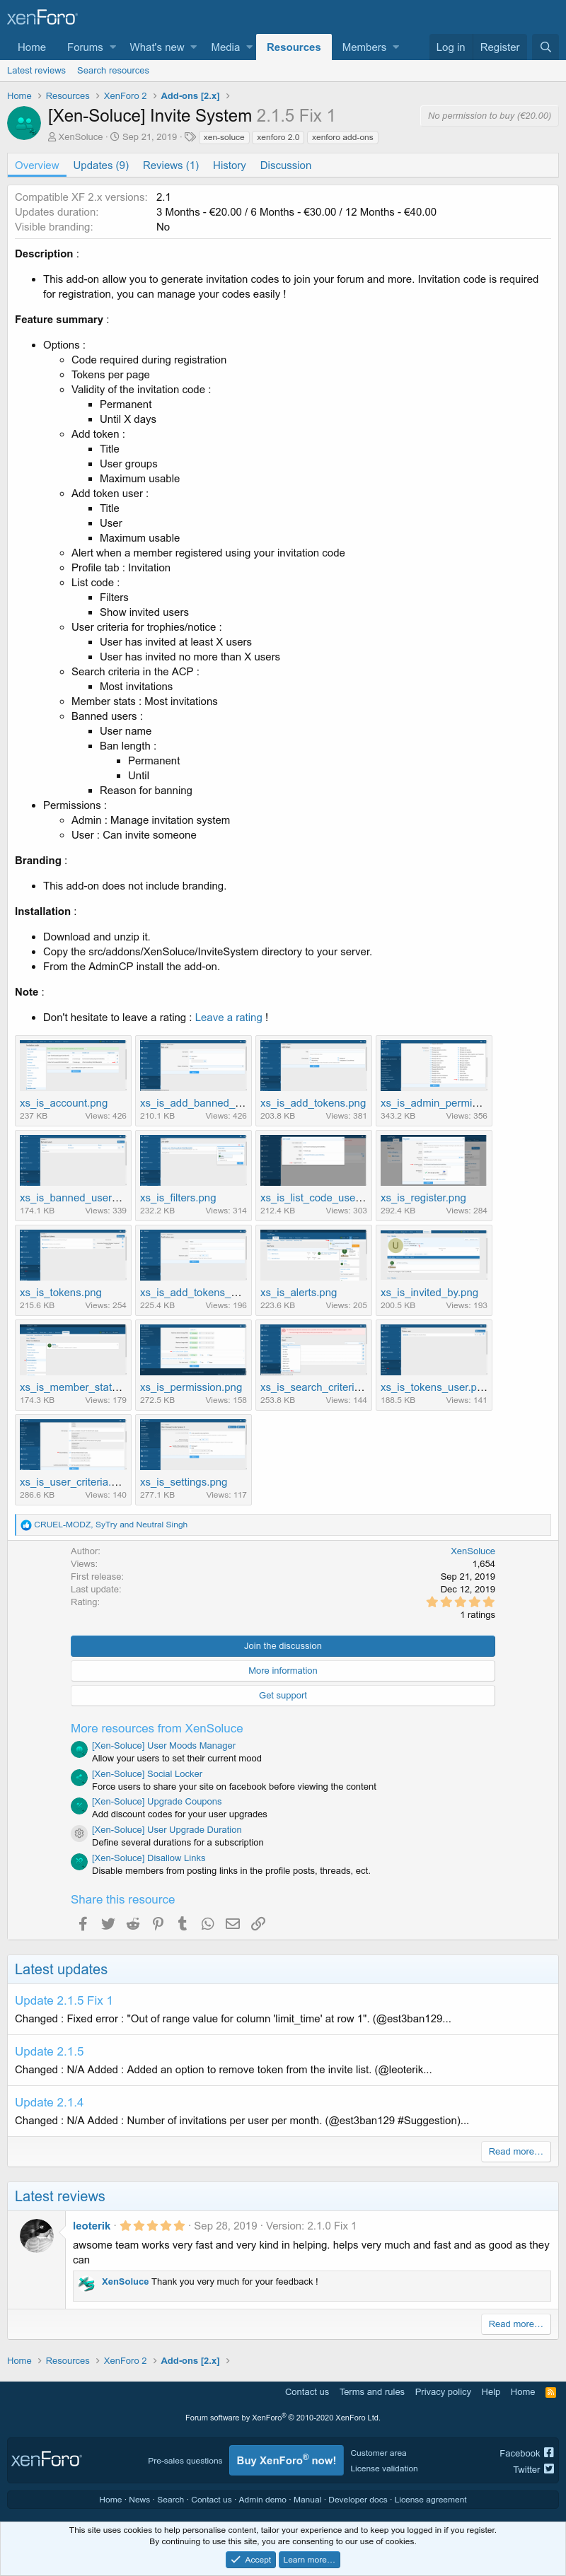Open the Leave a rating link

coord(229,1017)
